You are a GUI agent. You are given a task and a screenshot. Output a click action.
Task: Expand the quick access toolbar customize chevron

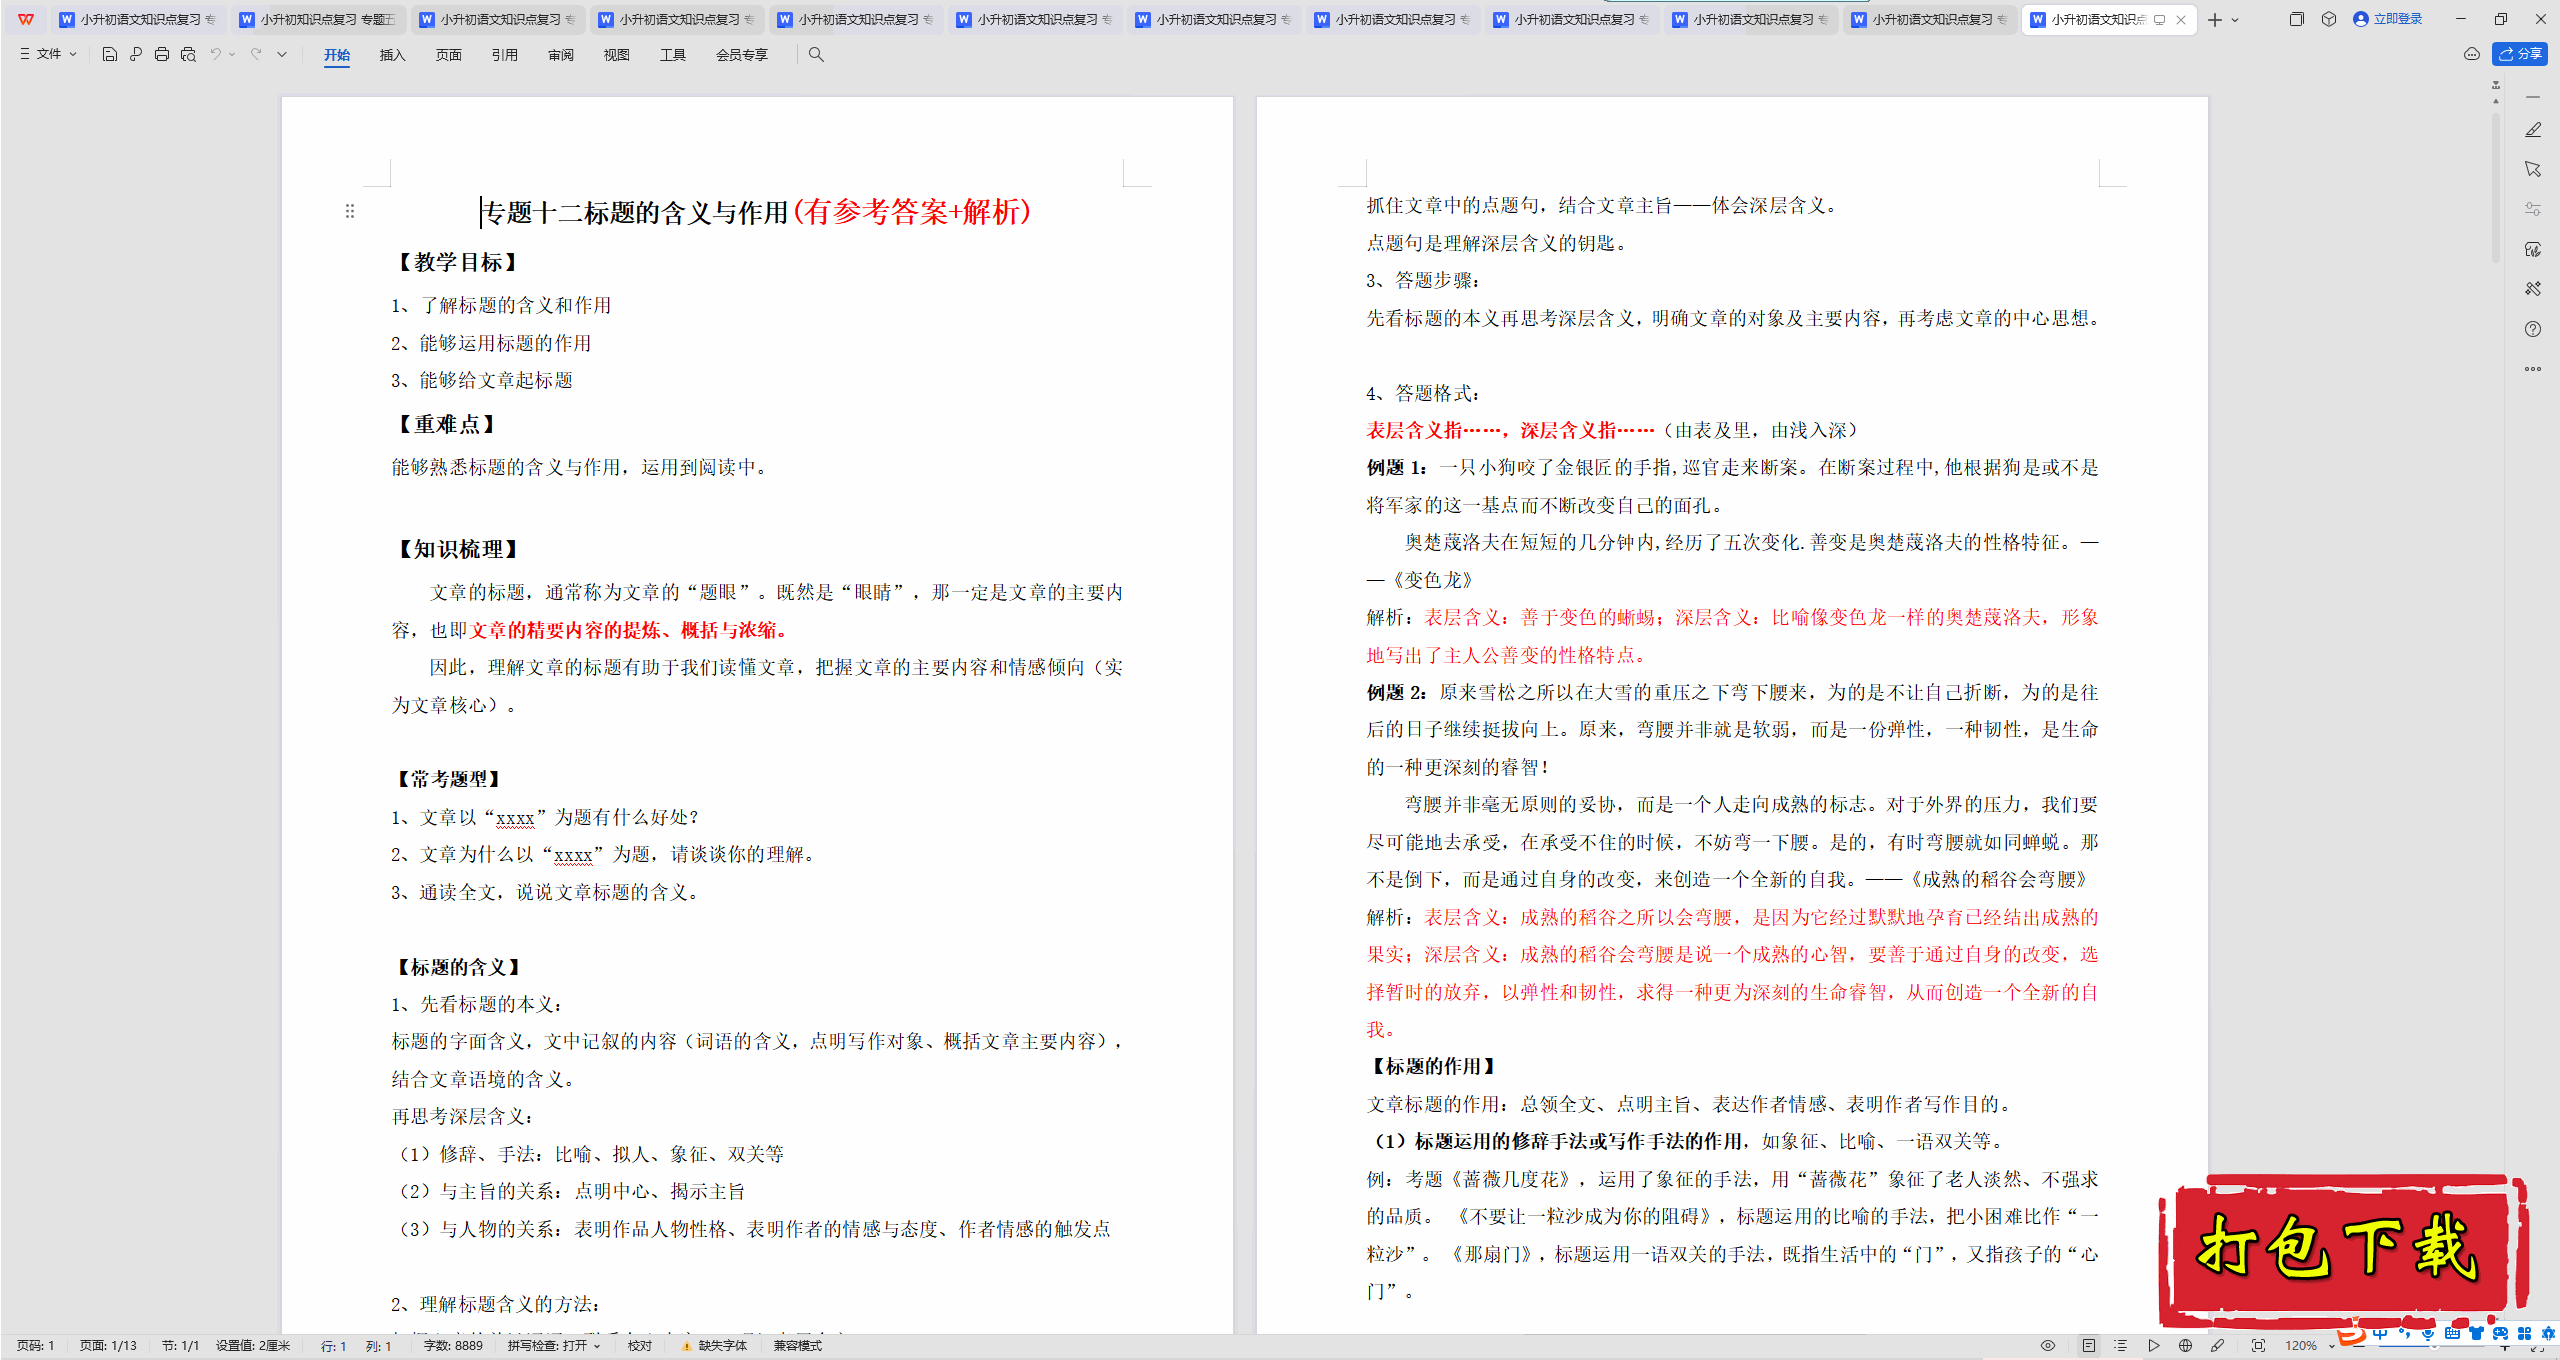[x=282, y=54]
